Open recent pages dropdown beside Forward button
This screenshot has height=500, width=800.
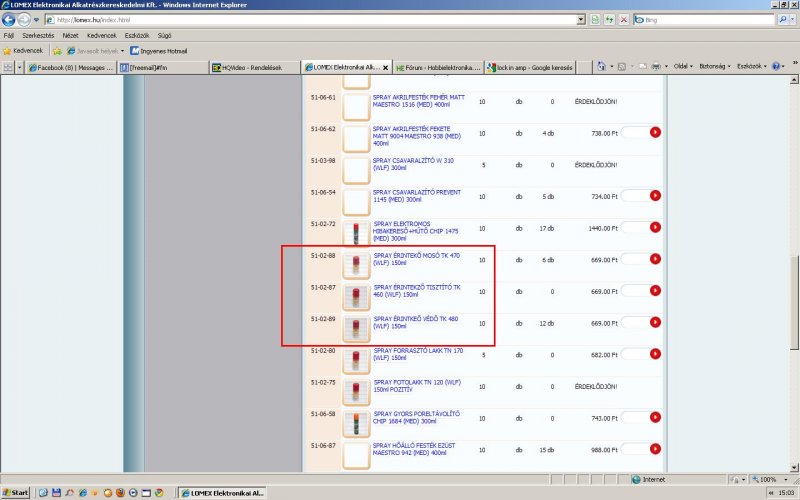tap(36, 20)
